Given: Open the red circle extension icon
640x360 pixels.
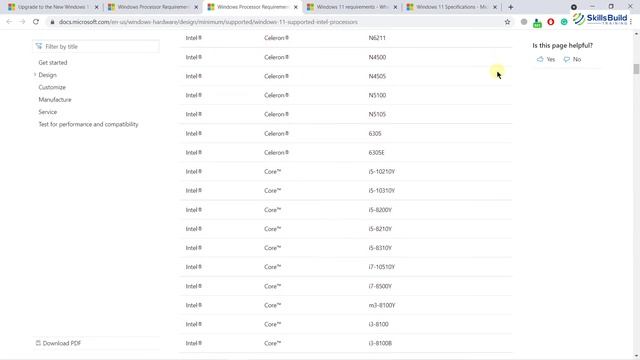Looking at the screenshot, I should tap(551, 22).
